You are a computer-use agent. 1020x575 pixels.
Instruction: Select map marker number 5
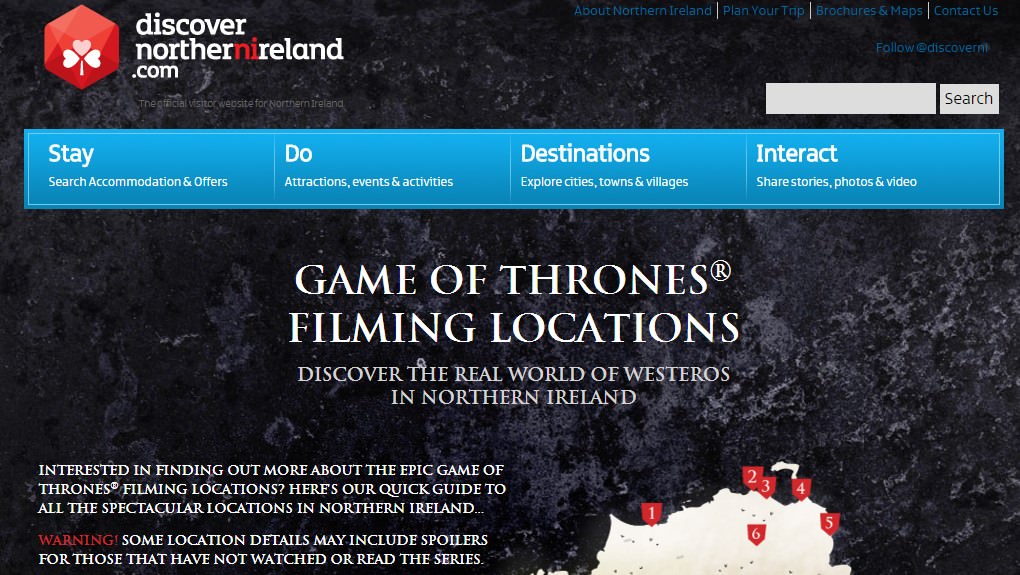coord(829,523)
